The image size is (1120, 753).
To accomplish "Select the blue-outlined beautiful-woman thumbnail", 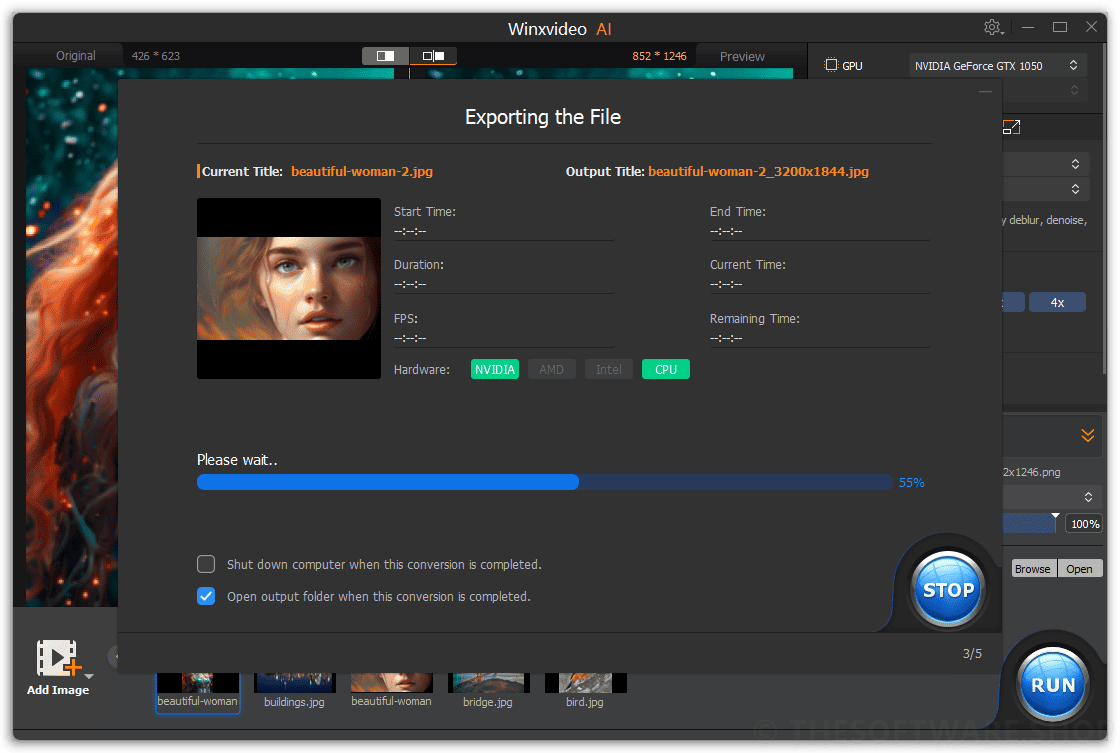I will [x=198, y=692].
